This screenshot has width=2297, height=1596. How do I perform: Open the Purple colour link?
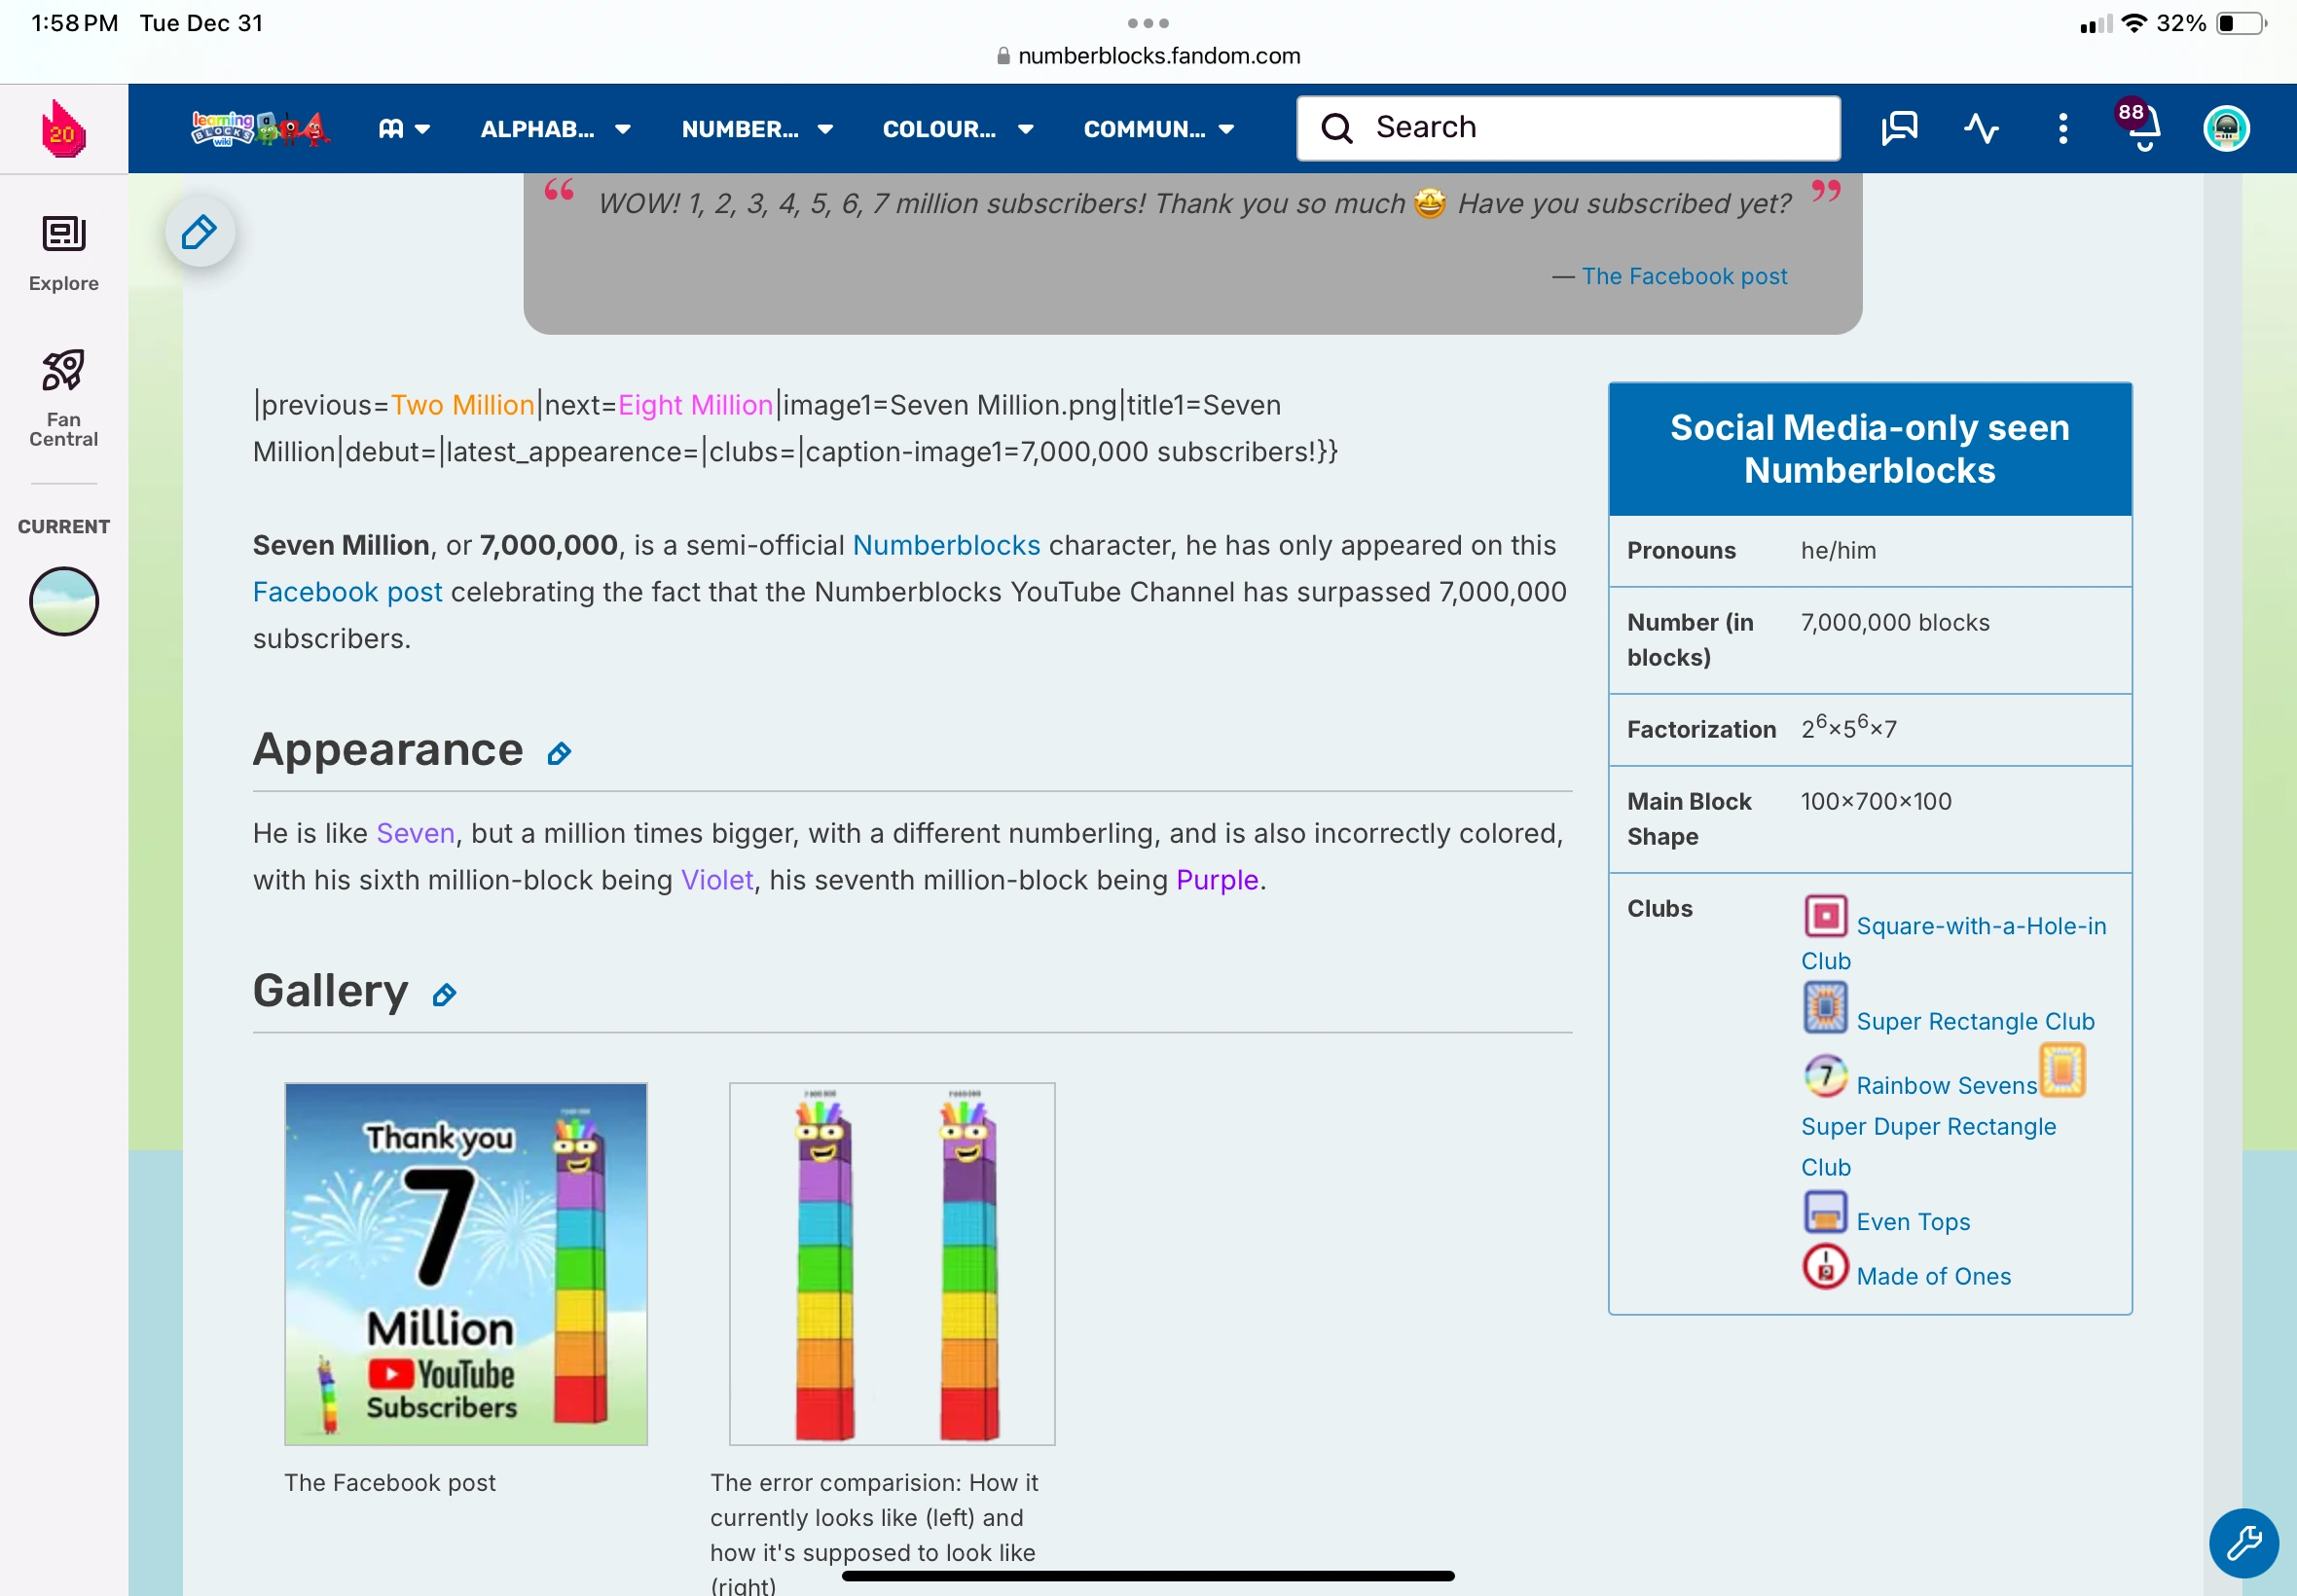tap(1217, 880)
